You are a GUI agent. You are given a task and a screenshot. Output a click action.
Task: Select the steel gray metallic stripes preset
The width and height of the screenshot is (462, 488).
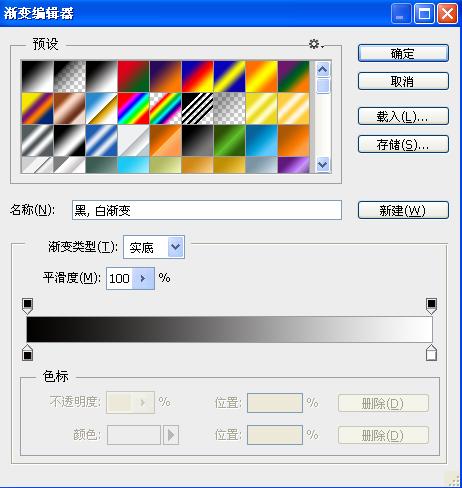tap(37, 140)
